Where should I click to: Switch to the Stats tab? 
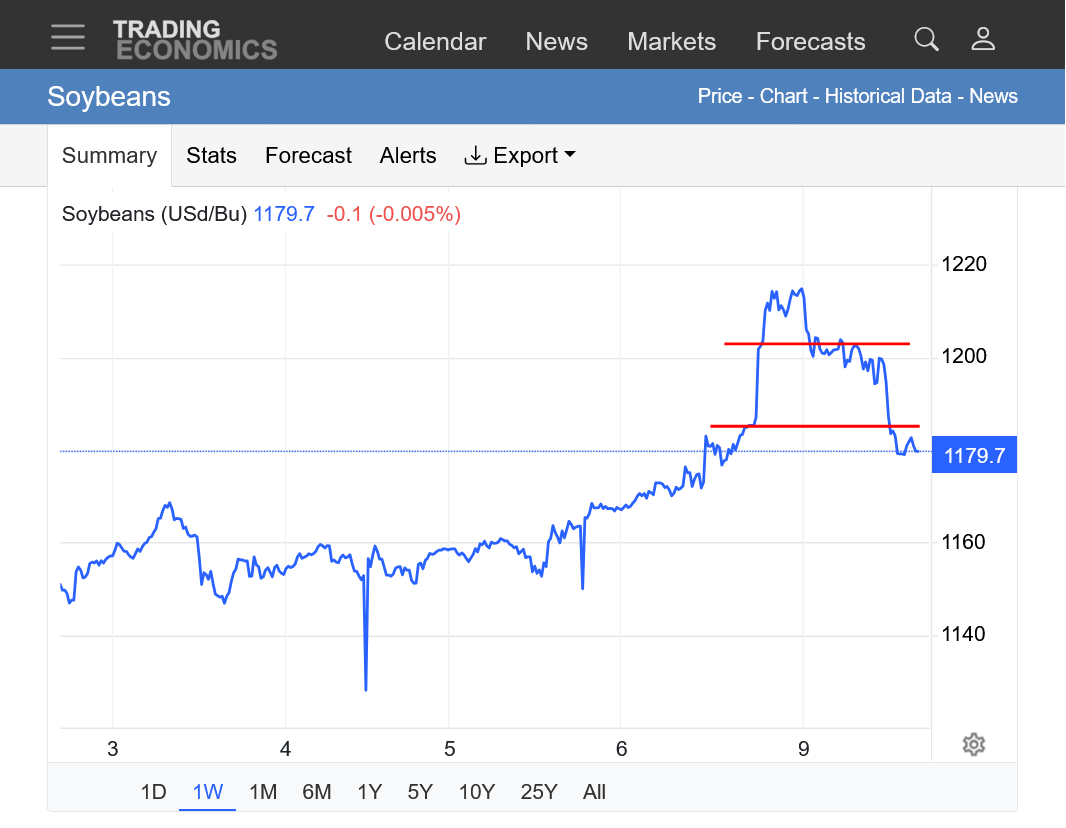[x=211, y=156]
